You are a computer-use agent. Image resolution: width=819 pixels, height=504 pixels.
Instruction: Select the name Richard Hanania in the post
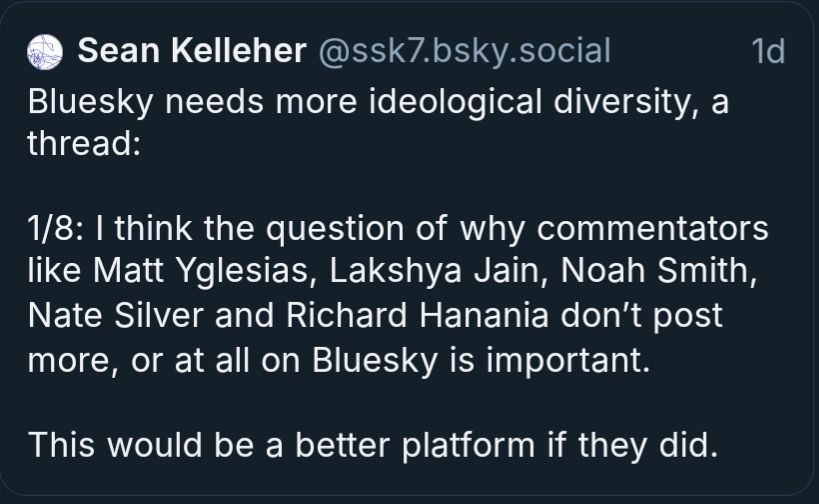coord(417,315)
